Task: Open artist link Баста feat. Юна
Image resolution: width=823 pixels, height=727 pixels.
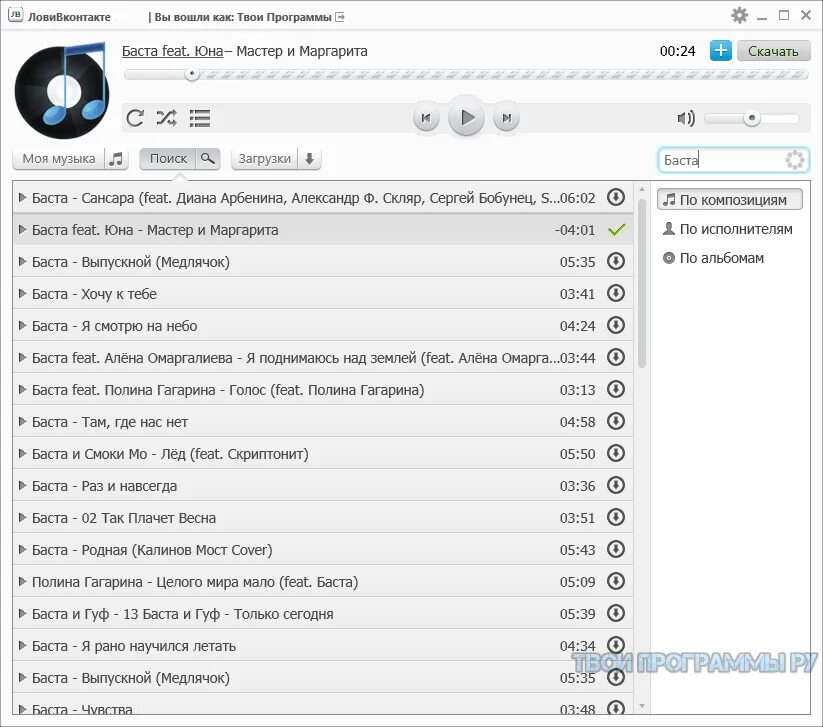Action: [172, 51]
